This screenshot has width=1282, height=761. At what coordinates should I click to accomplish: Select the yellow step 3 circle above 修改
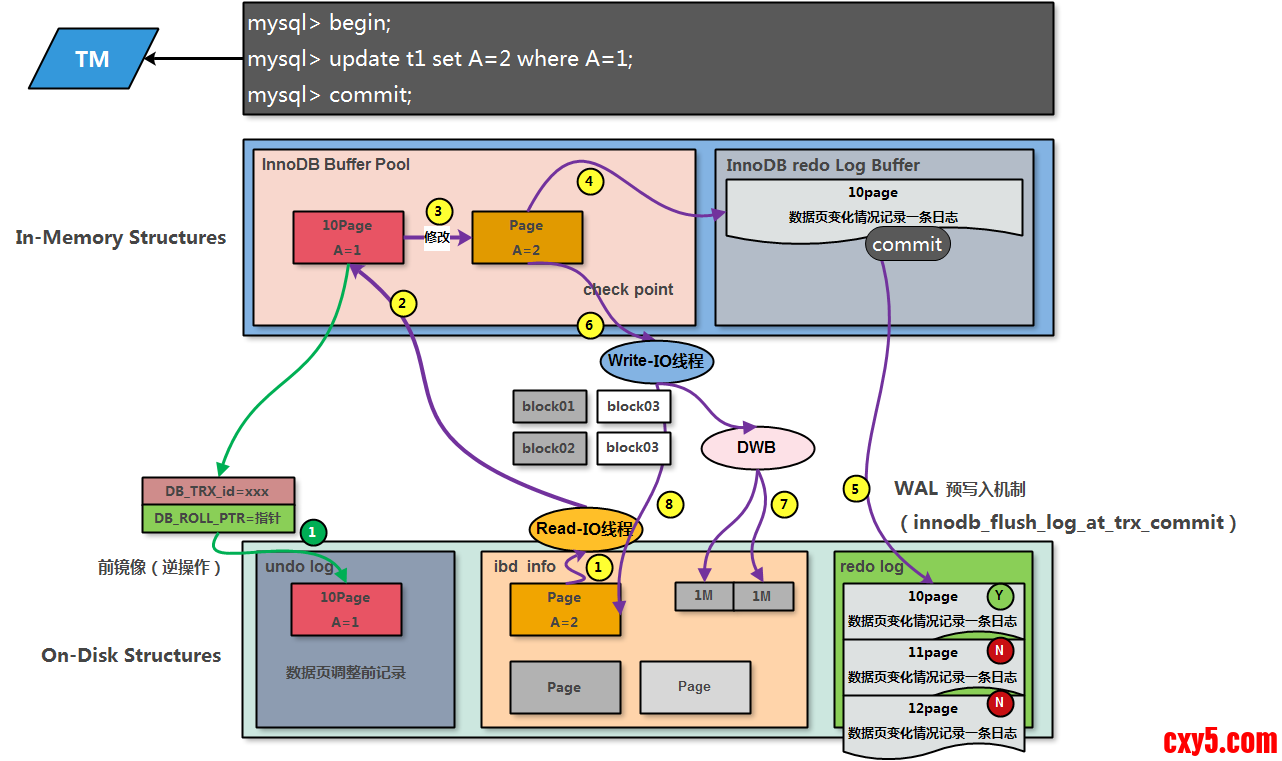tap(438, 212)
